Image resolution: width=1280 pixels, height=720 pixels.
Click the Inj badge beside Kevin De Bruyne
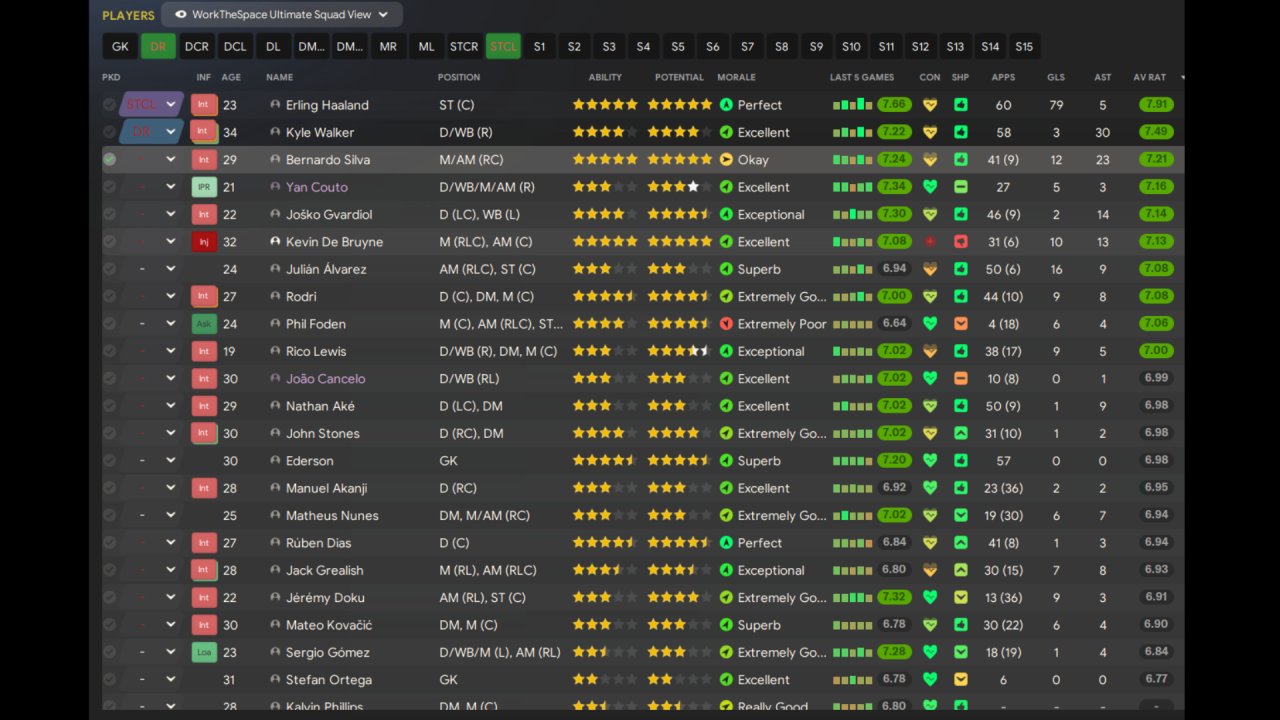pos(203,242)
